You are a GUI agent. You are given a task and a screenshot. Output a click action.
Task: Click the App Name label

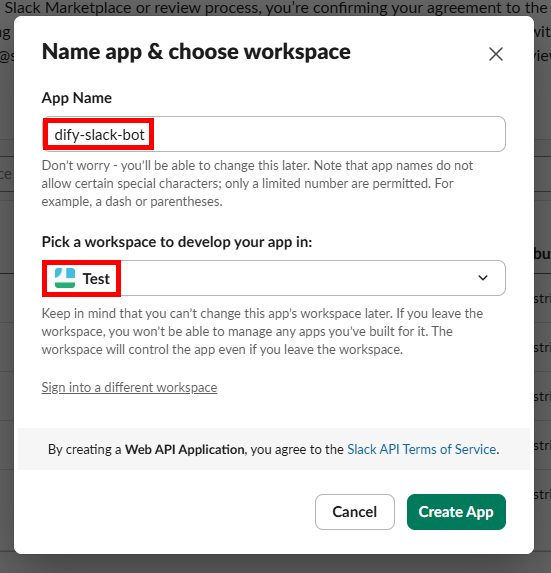(x=77, y=98)
